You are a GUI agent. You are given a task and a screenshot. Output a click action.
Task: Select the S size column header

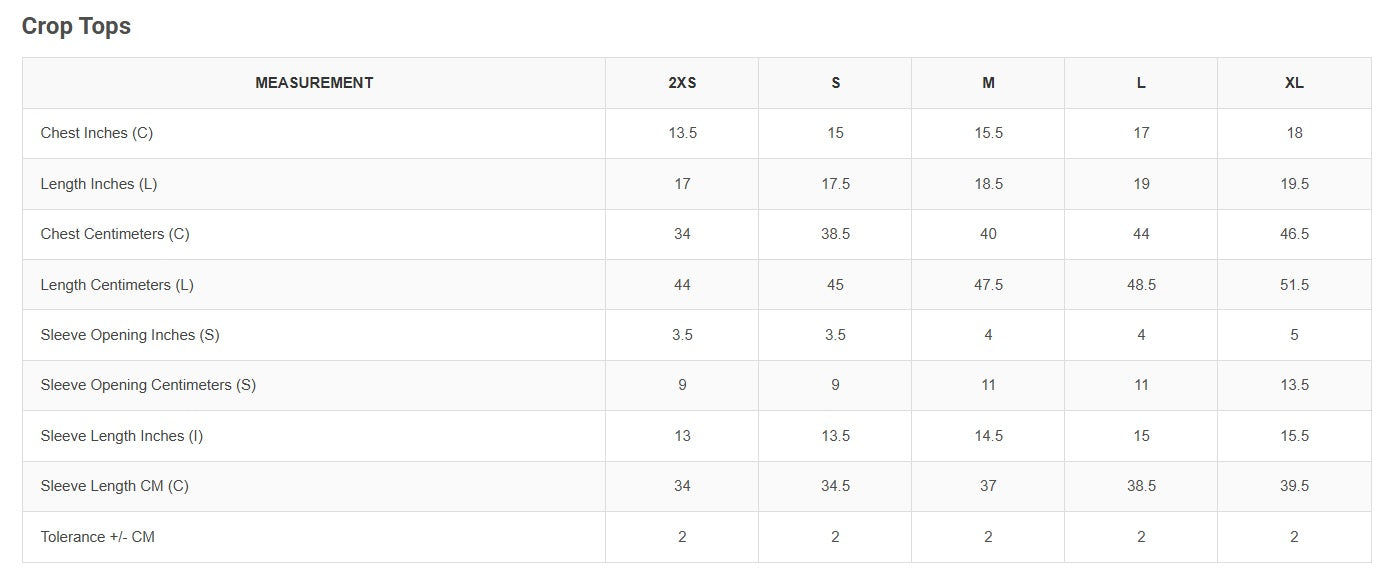(x=835, y=83)
